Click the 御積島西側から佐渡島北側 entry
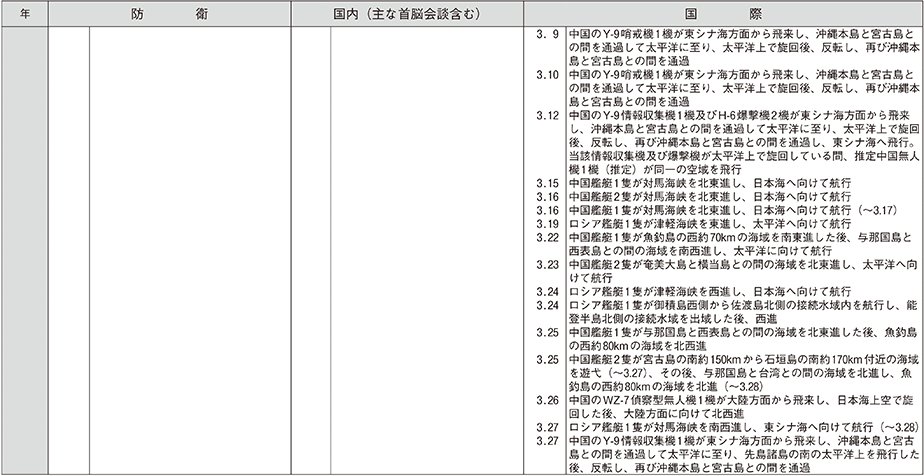This screenshot has height=476, width=924. point(744,312)
